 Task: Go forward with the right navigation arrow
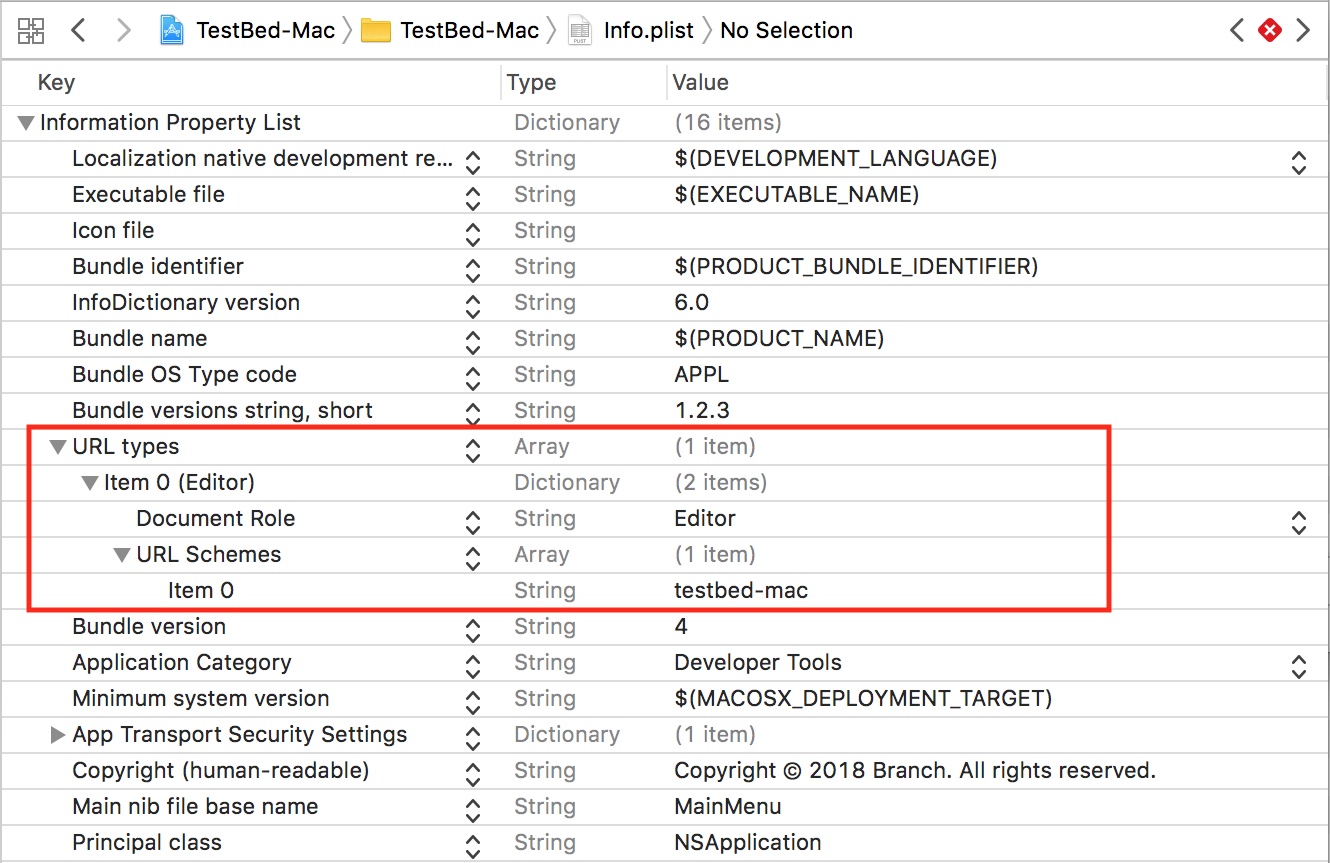[x=124, y=30]
